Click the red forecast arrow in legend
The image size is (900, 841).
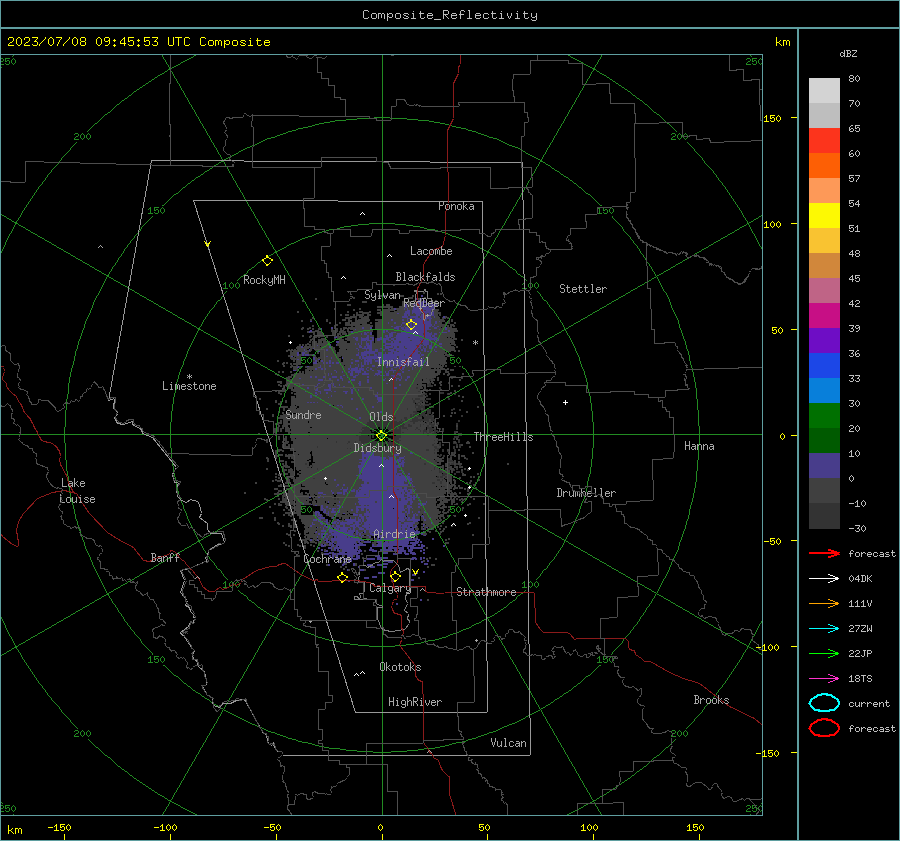tap(824, 553)
